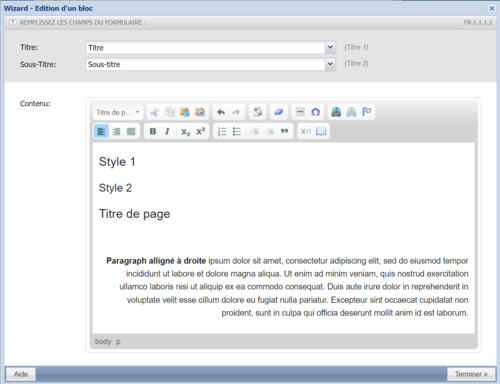Click the Style 1 heading text
Image resolution: width=500 pixels, height=384 pixels.
[x=117, y=162]
